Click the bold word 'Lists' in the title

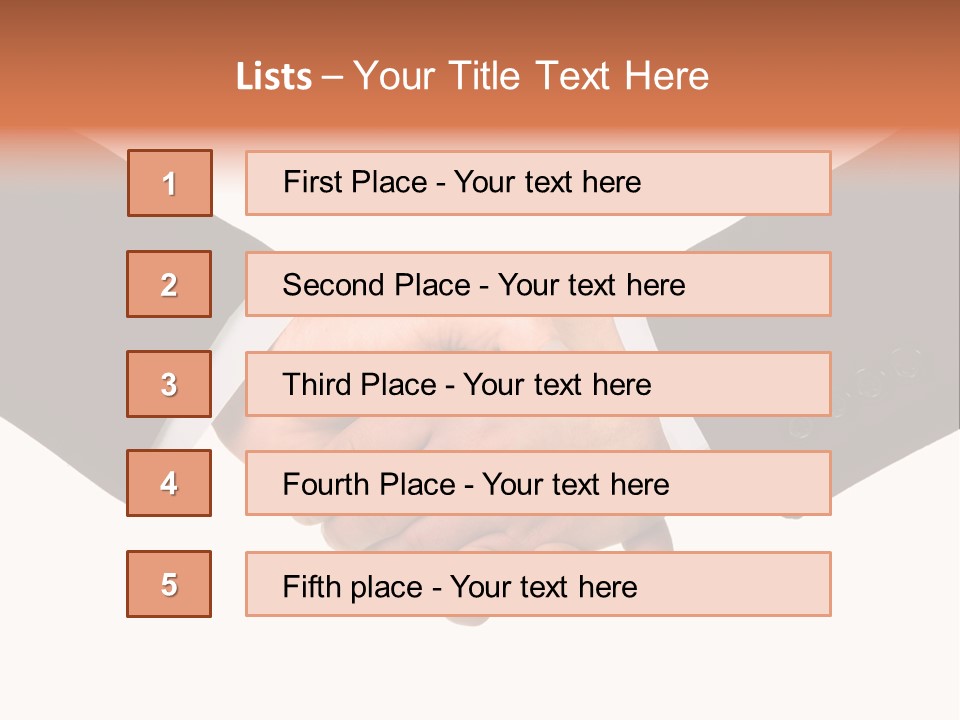click(x=274, y=77)
